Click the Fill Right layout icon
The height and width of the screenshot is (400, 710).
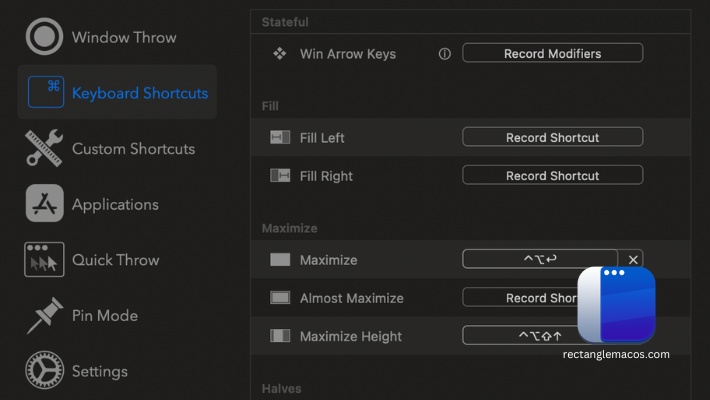280,175
